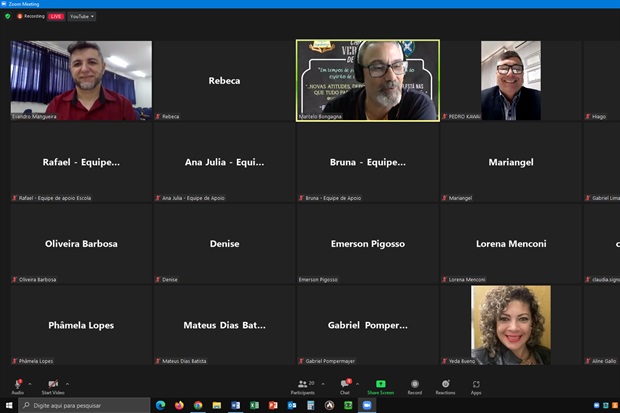The image size is (620, 413).
Task: Select the Denise participant tile
Action: [x=224, y=243]
